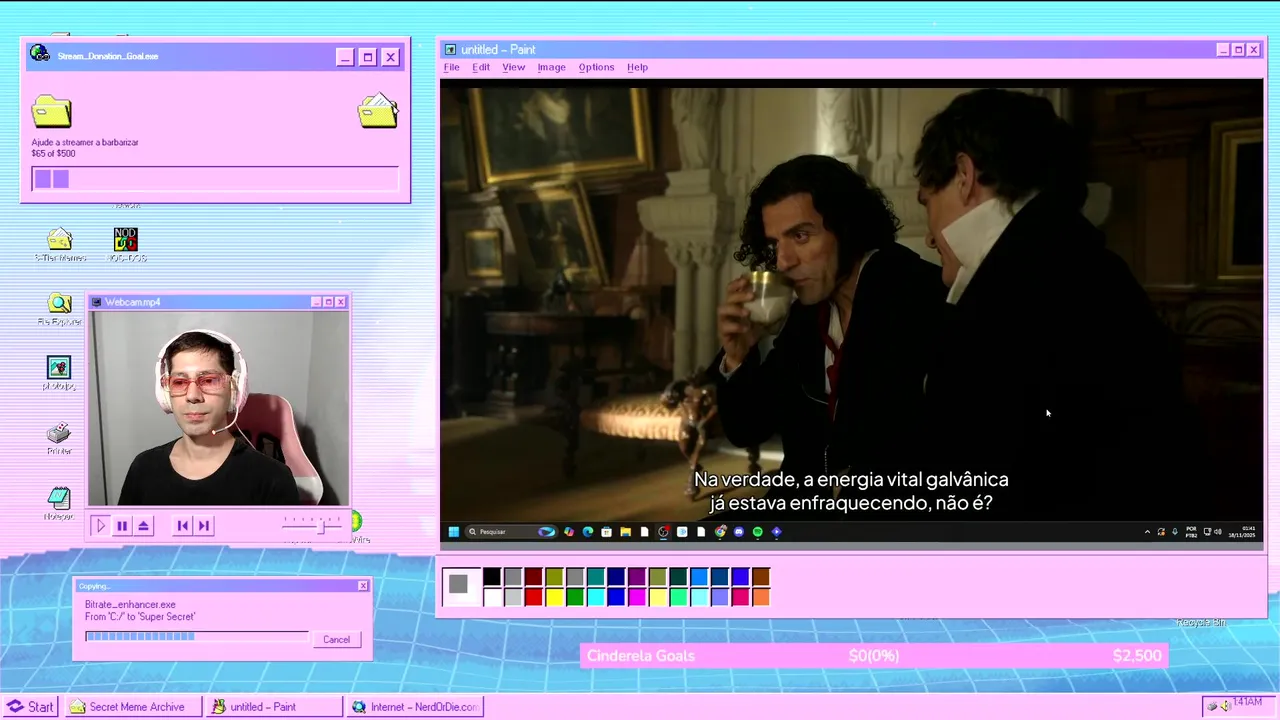
Task: Switch to untitled - Paint taskbar item
Action: click(274, 706)
